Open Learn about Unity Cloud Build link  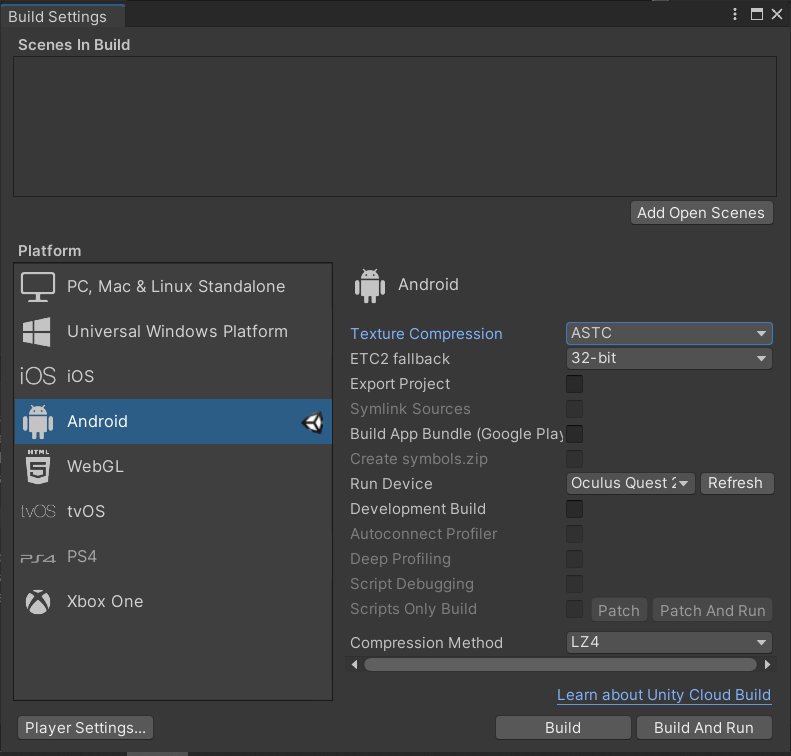point(664,695)
